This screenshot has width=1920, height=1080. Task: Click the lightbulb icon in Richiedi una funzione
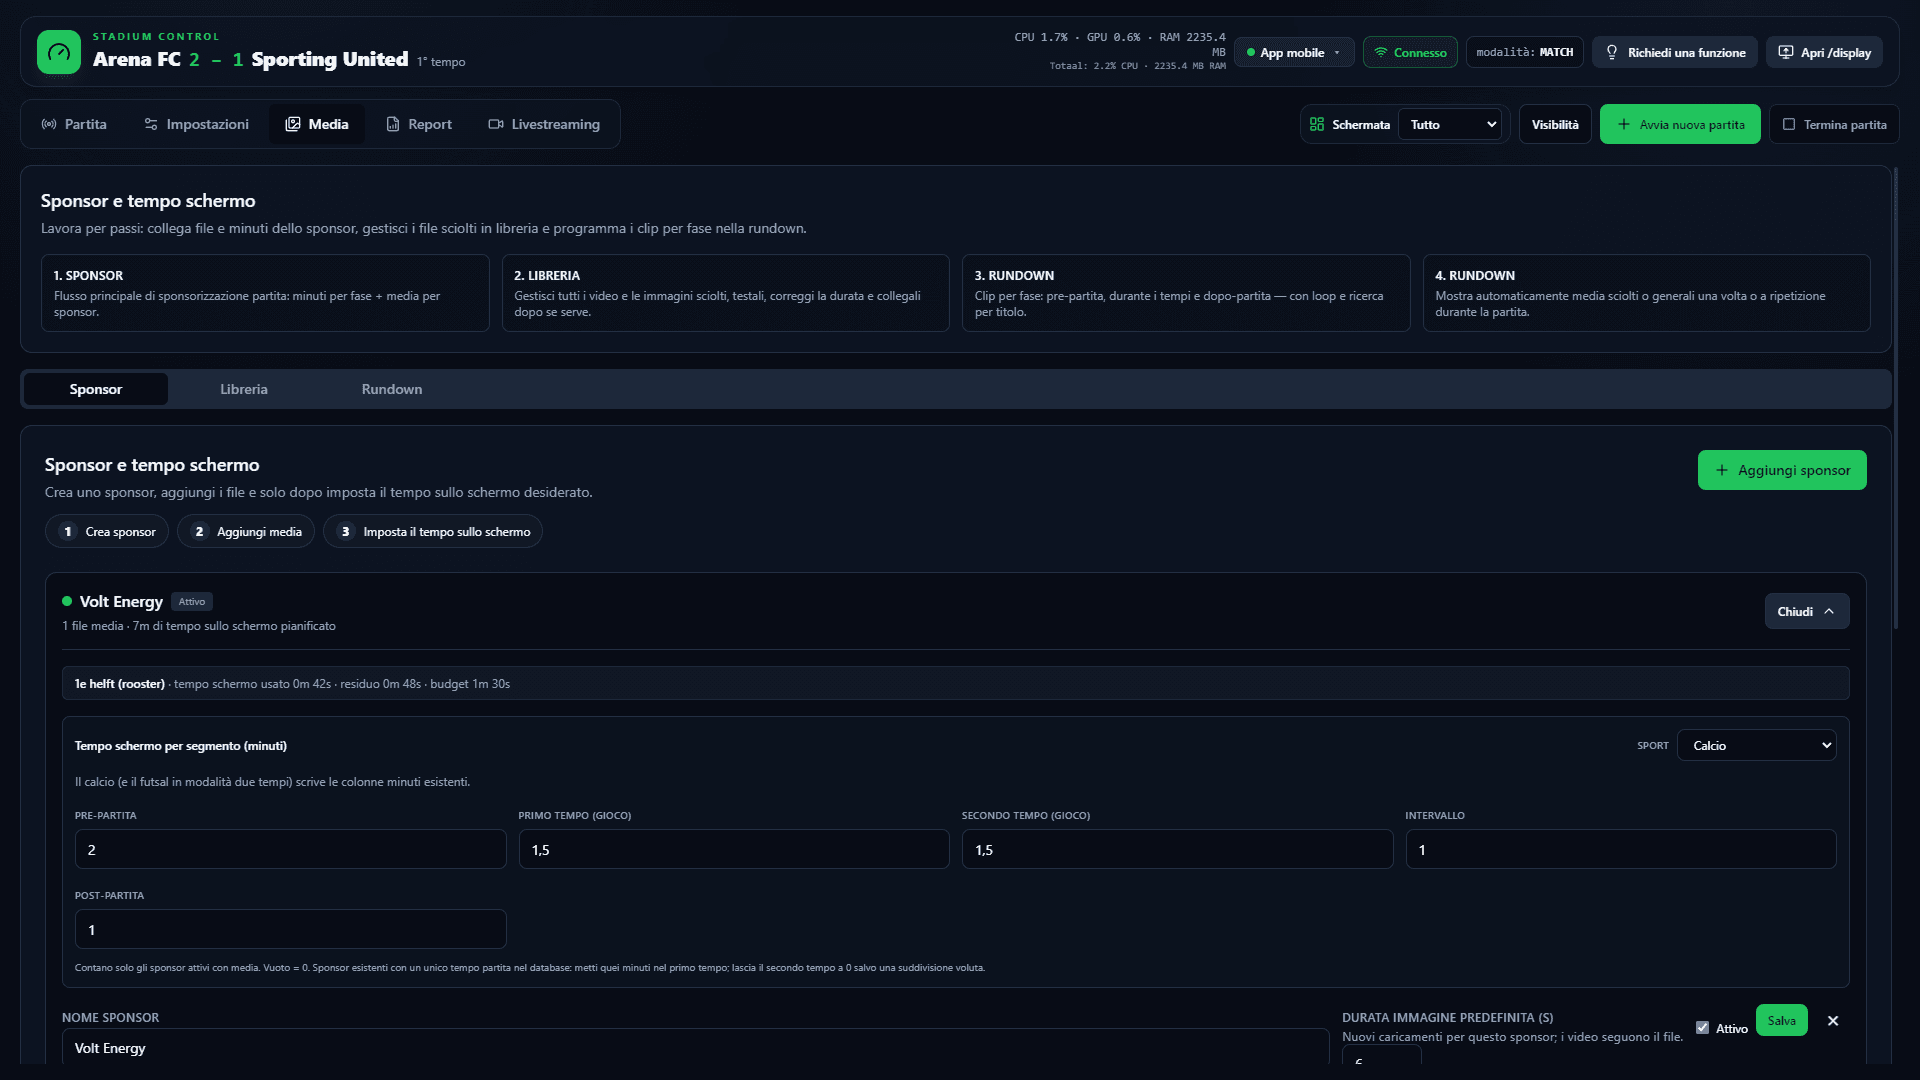[1612, 52]
